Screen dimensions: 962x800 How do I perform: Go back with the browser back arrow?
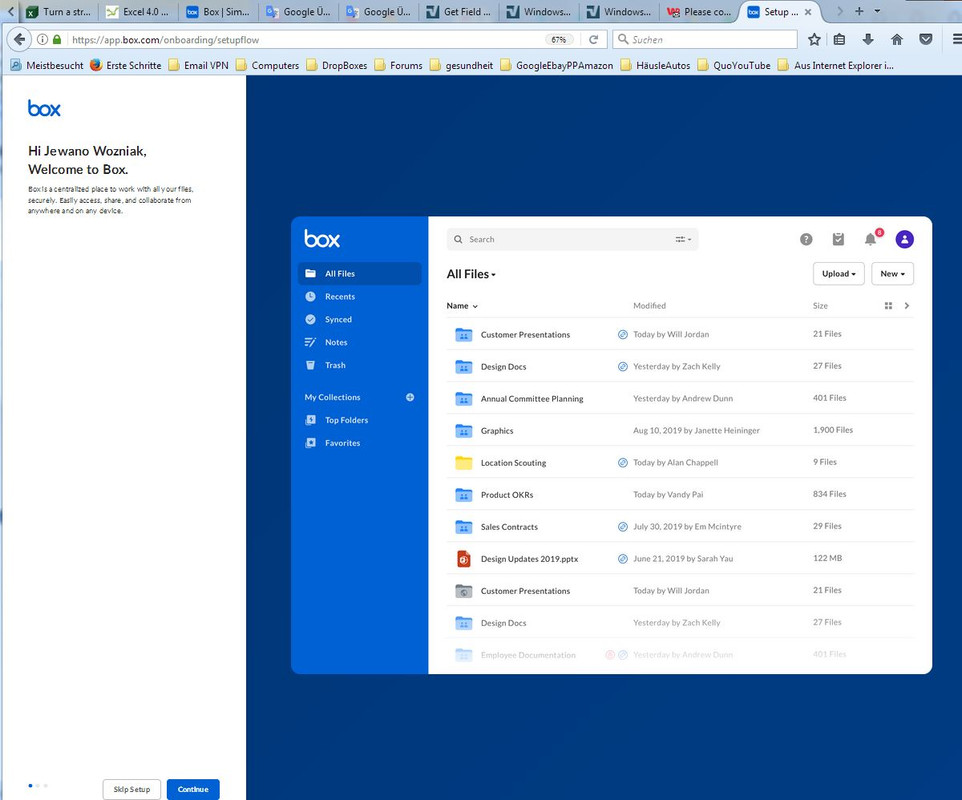tap(19, 39)
